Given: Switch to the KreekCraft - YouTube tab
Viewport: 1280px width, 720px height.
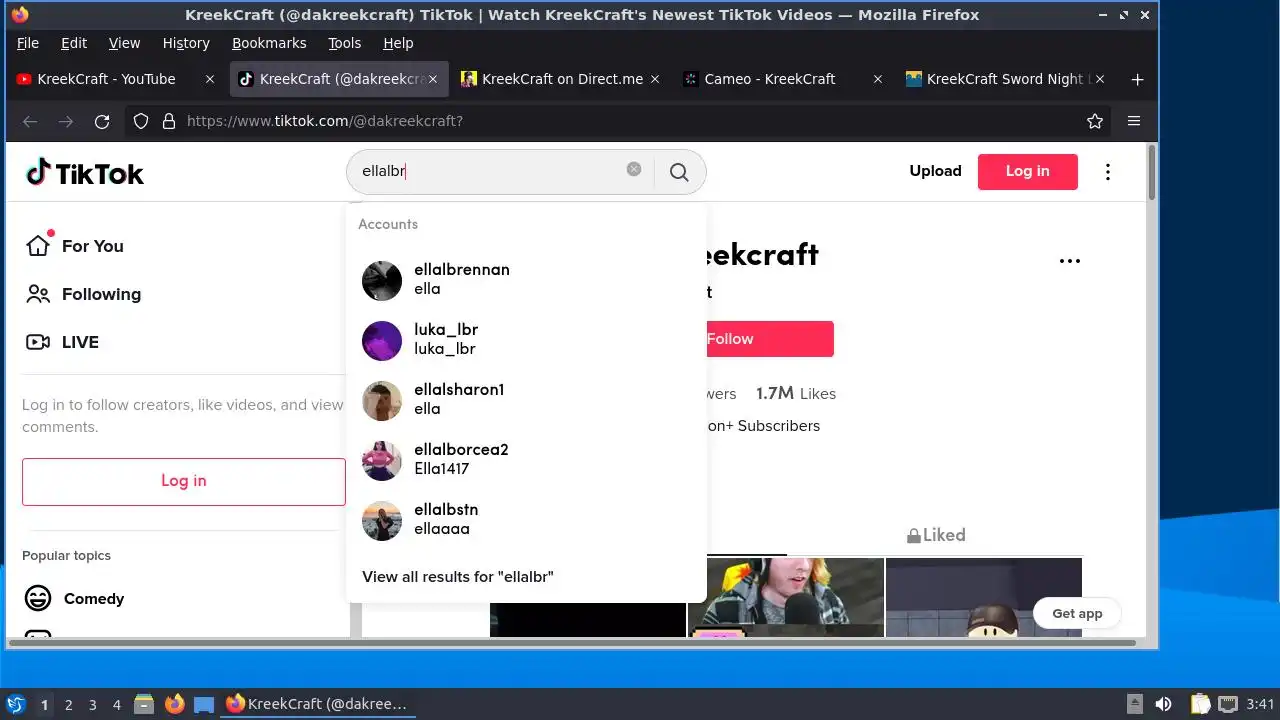Looking at the screenshot, I should [106, 79].
